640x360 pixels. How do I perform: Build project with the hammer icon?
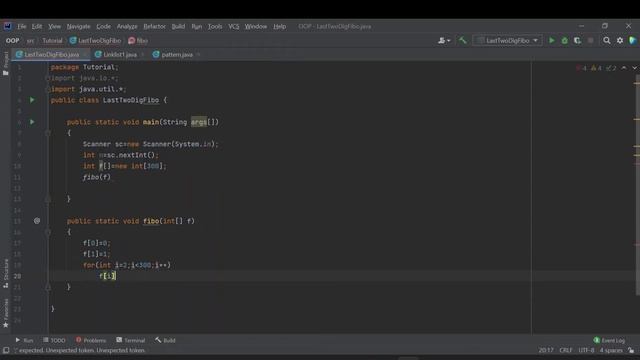pyautogui.click(x=462, y=40)
